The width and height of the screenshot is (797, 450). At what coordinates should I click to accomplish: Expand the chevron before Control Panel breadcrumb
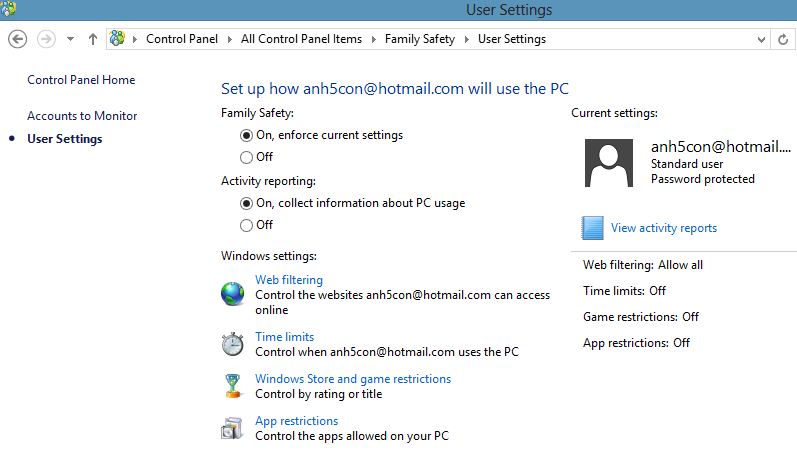pos(135,39)
